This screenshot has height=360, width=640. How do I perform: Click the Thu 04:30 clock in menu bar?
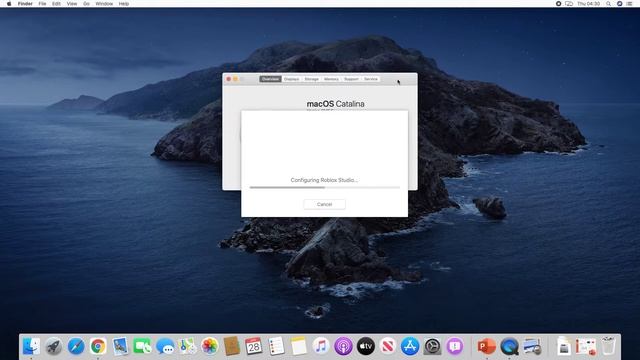(x=588, y=4)
